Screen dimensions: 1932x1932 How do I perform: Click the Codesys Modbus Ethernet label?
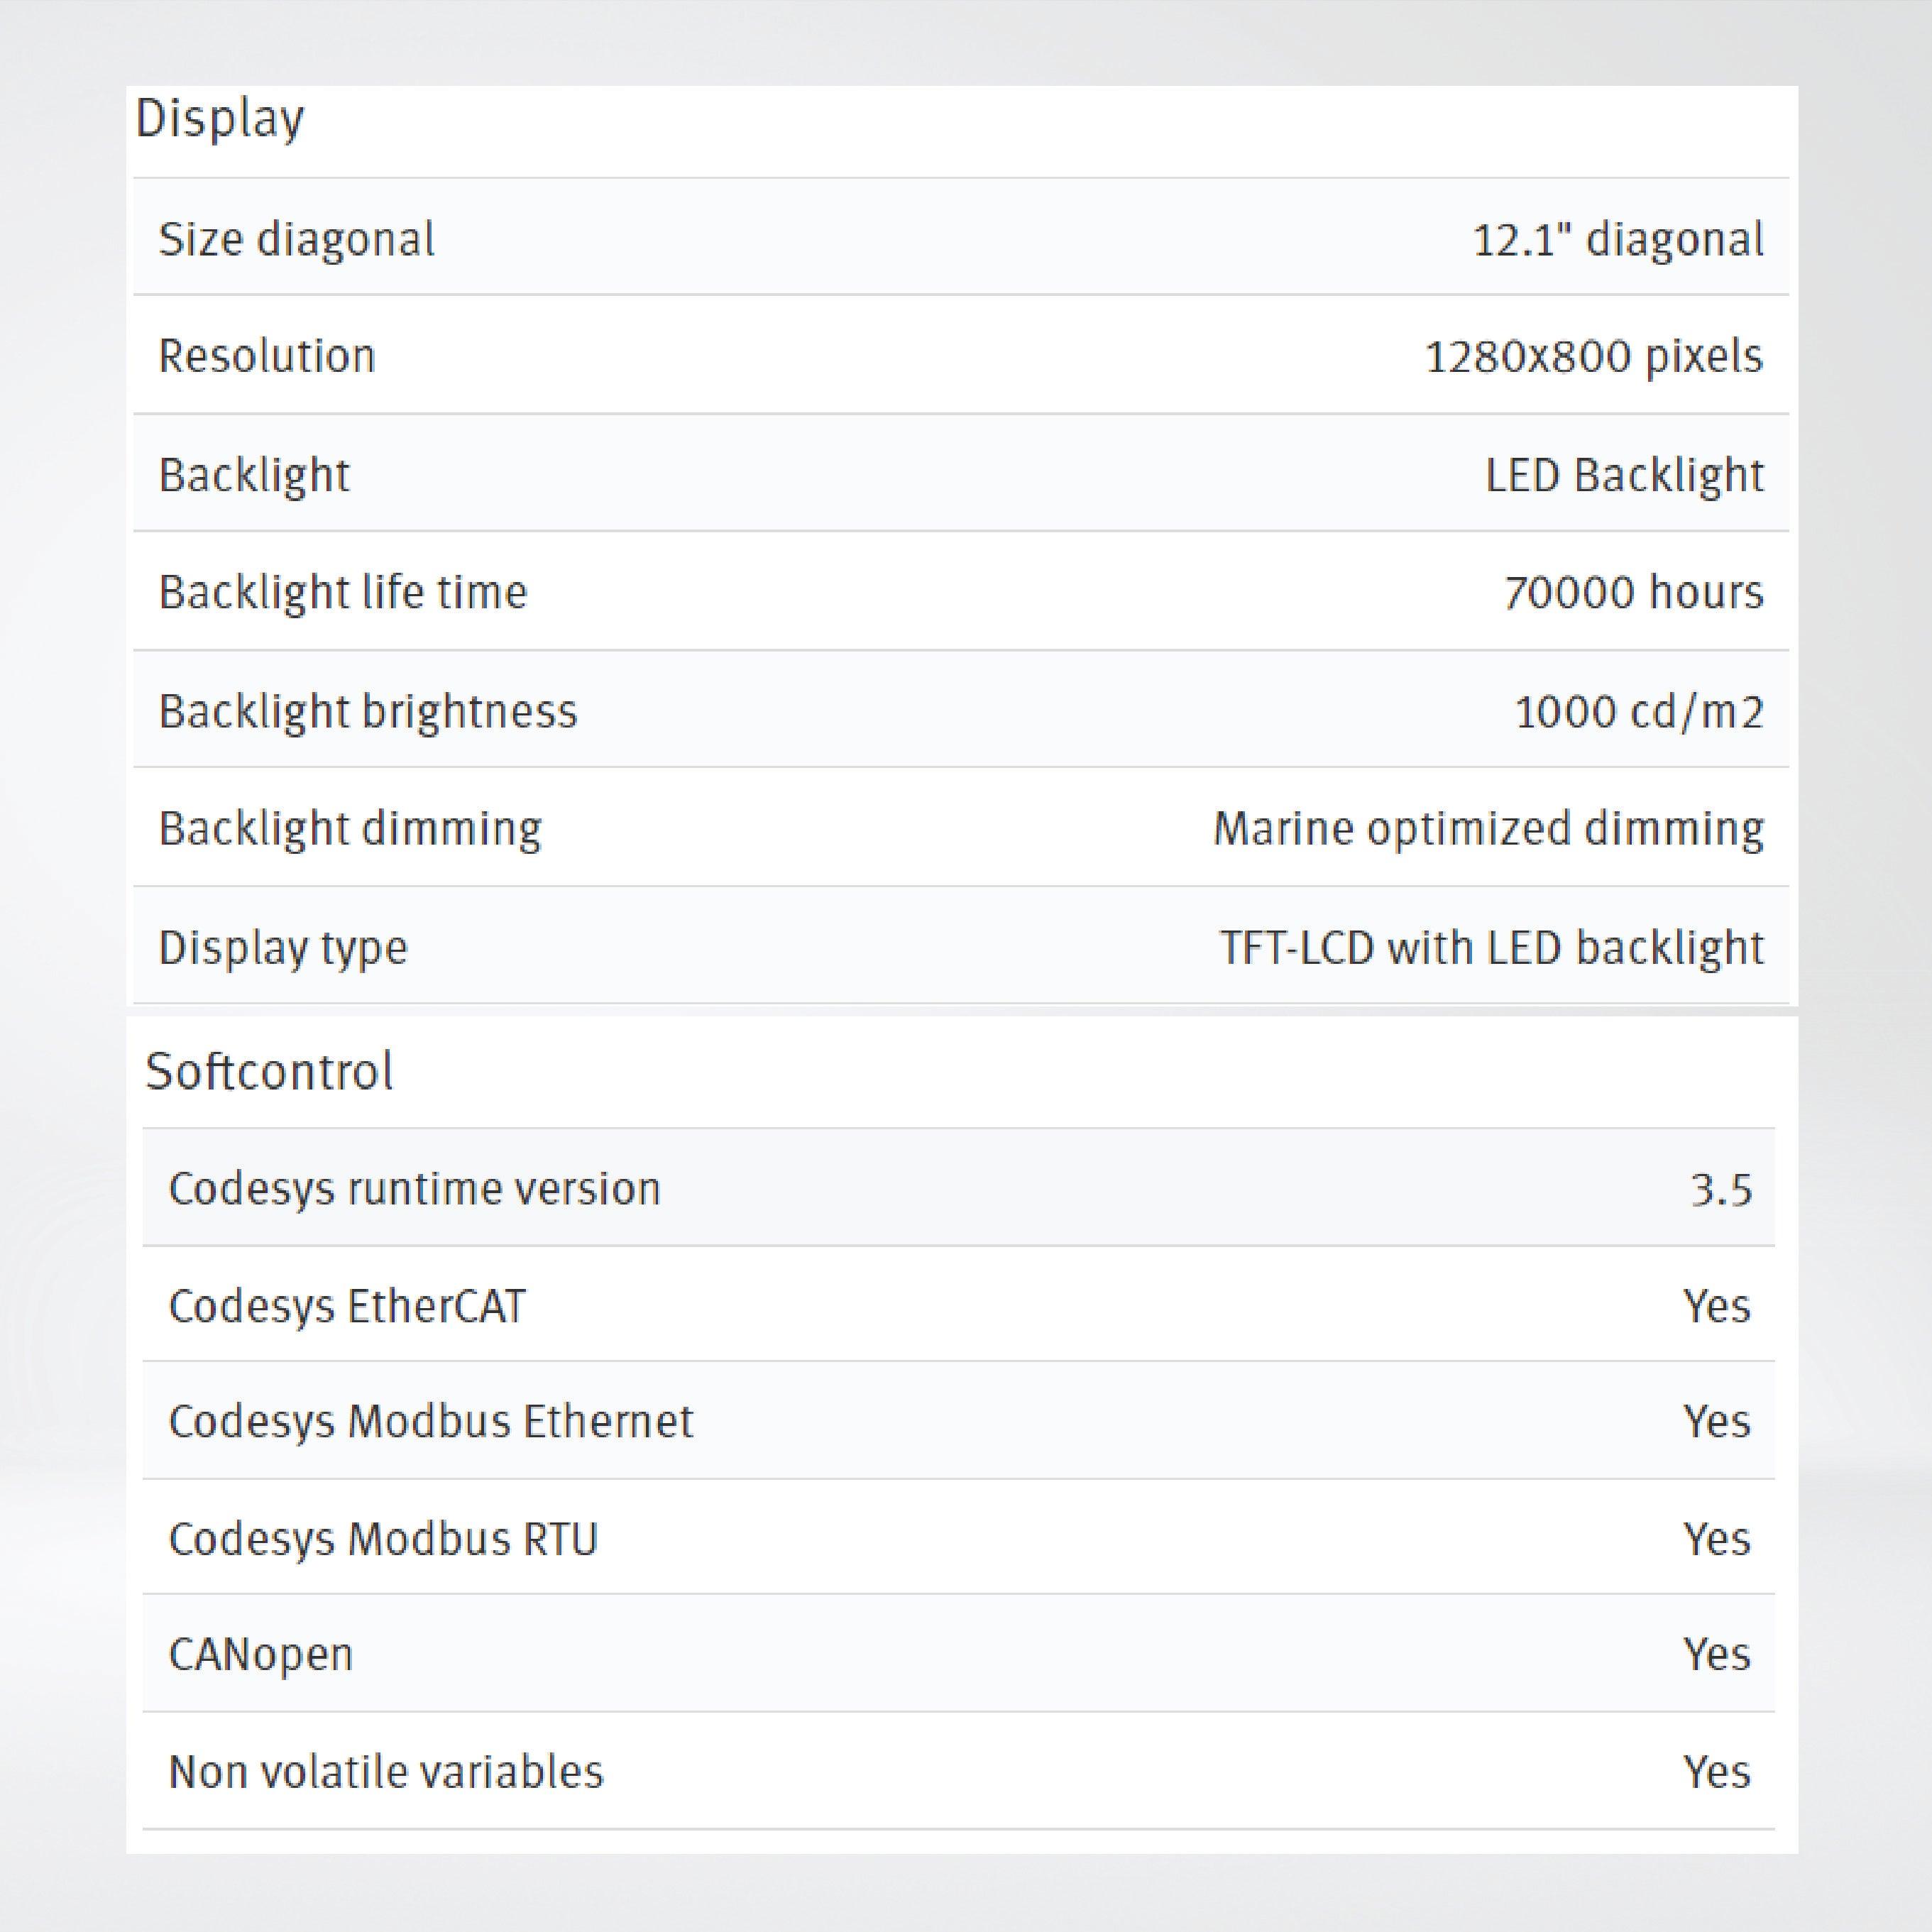(x=431, y=1422)
